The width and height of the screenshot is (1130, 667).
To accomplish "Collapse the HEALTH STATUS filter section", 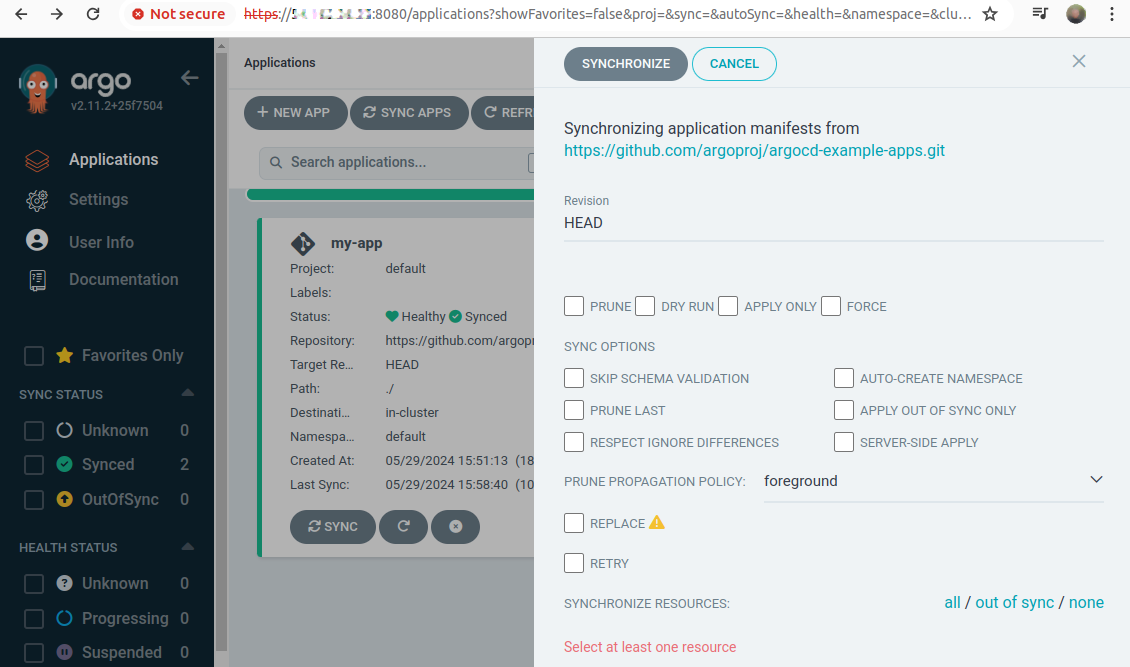I will [x=187, y=547].
